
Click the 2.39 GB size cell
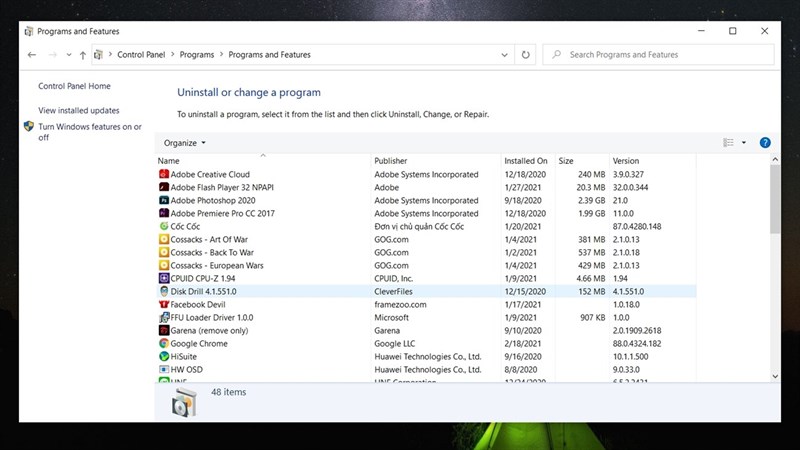coord(591,201)
